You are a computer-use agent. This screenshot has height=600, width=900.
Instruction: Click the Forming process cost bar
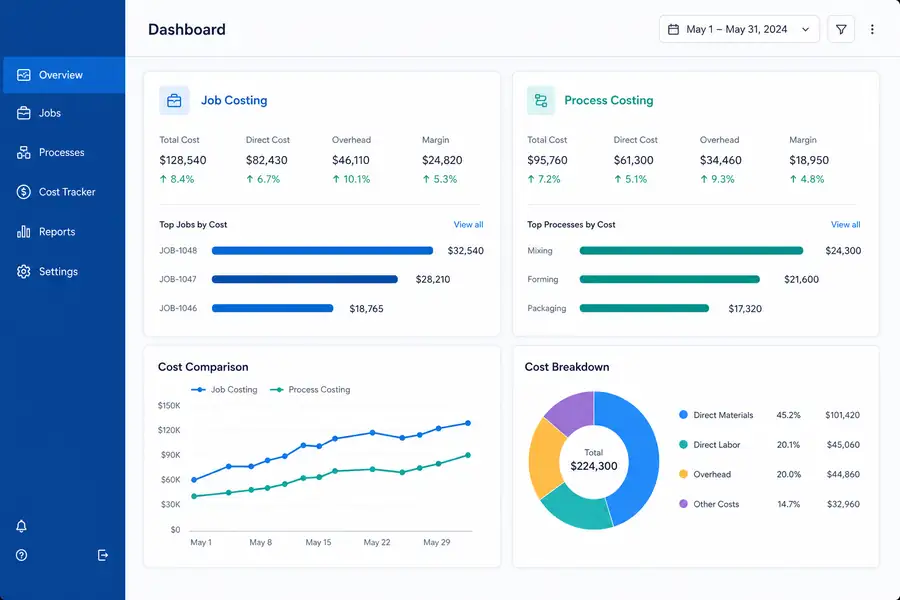click(670, 279)
